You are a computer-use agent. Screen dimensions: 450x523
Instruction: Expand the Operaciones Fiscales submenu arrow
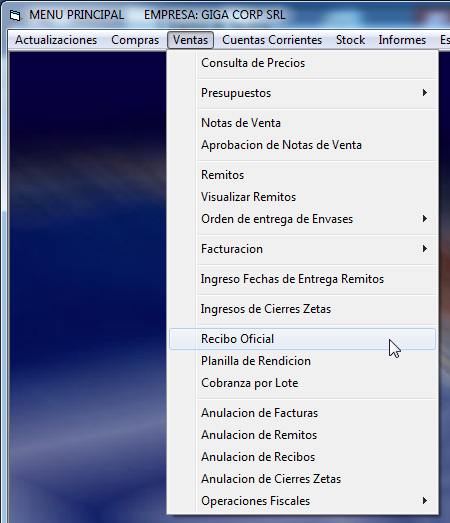pos(424,501)
